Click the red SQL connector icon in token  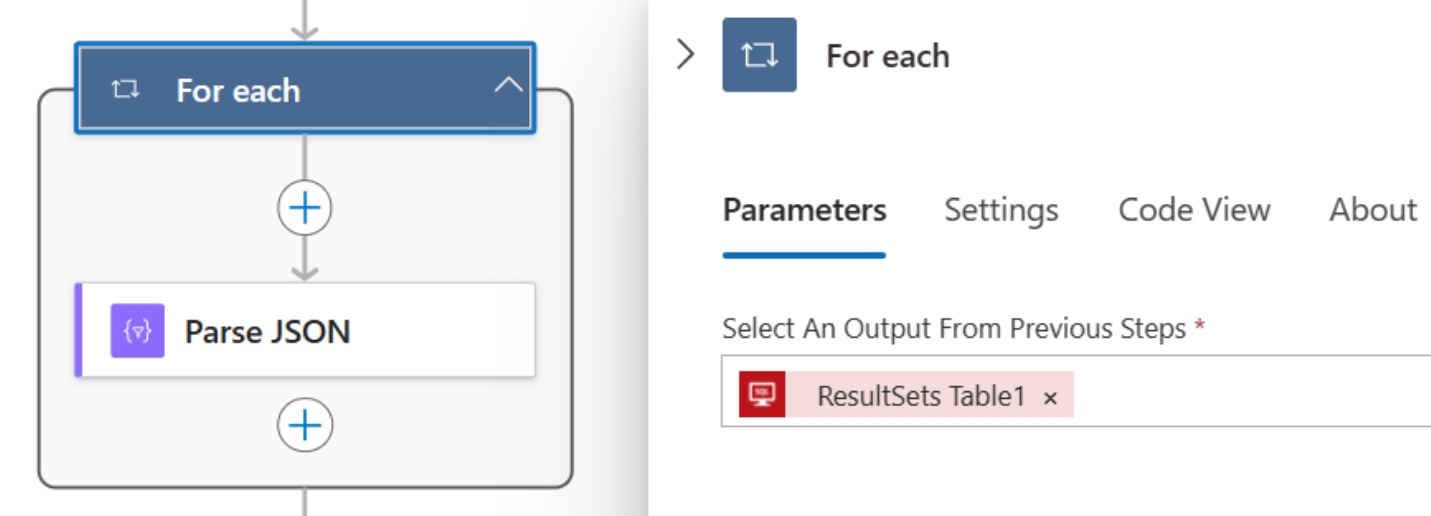pyautogui.click(x=762, y=394)
